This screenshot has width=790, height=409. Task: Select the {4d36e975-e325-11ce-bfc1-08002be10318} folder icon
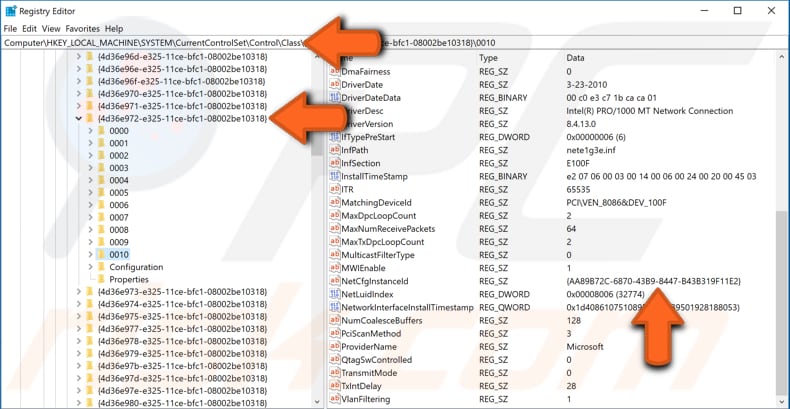pyautogui.click(x=90, y=316)
